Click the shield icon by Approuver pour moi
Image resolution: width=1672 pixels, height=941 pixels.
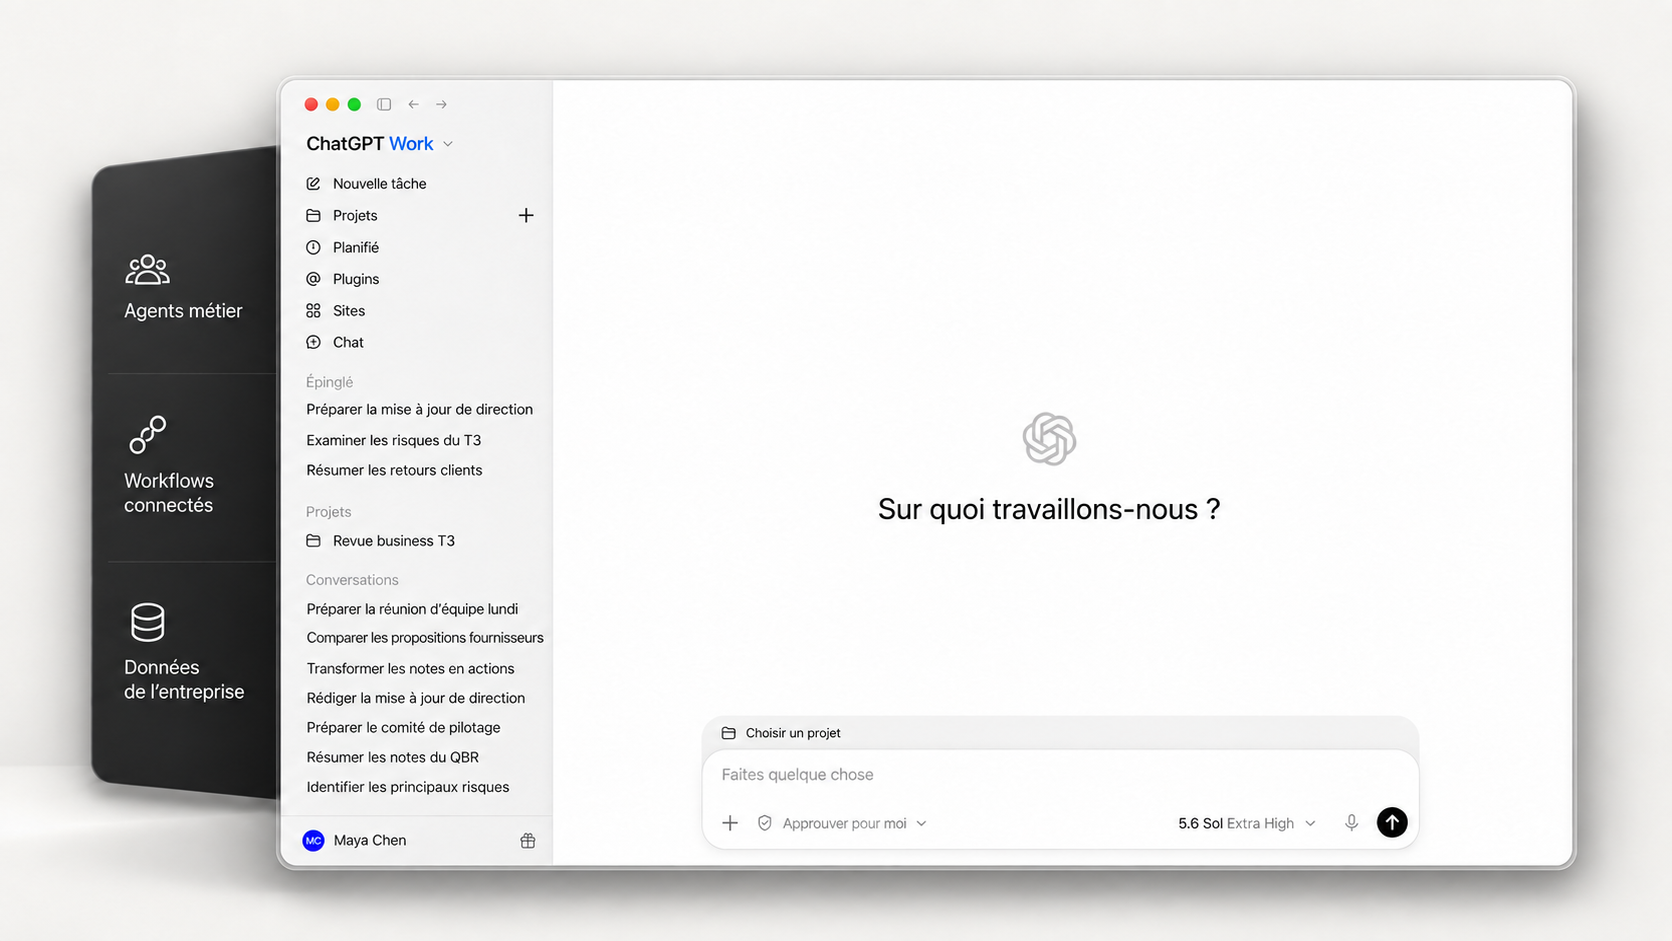[765, 823]
